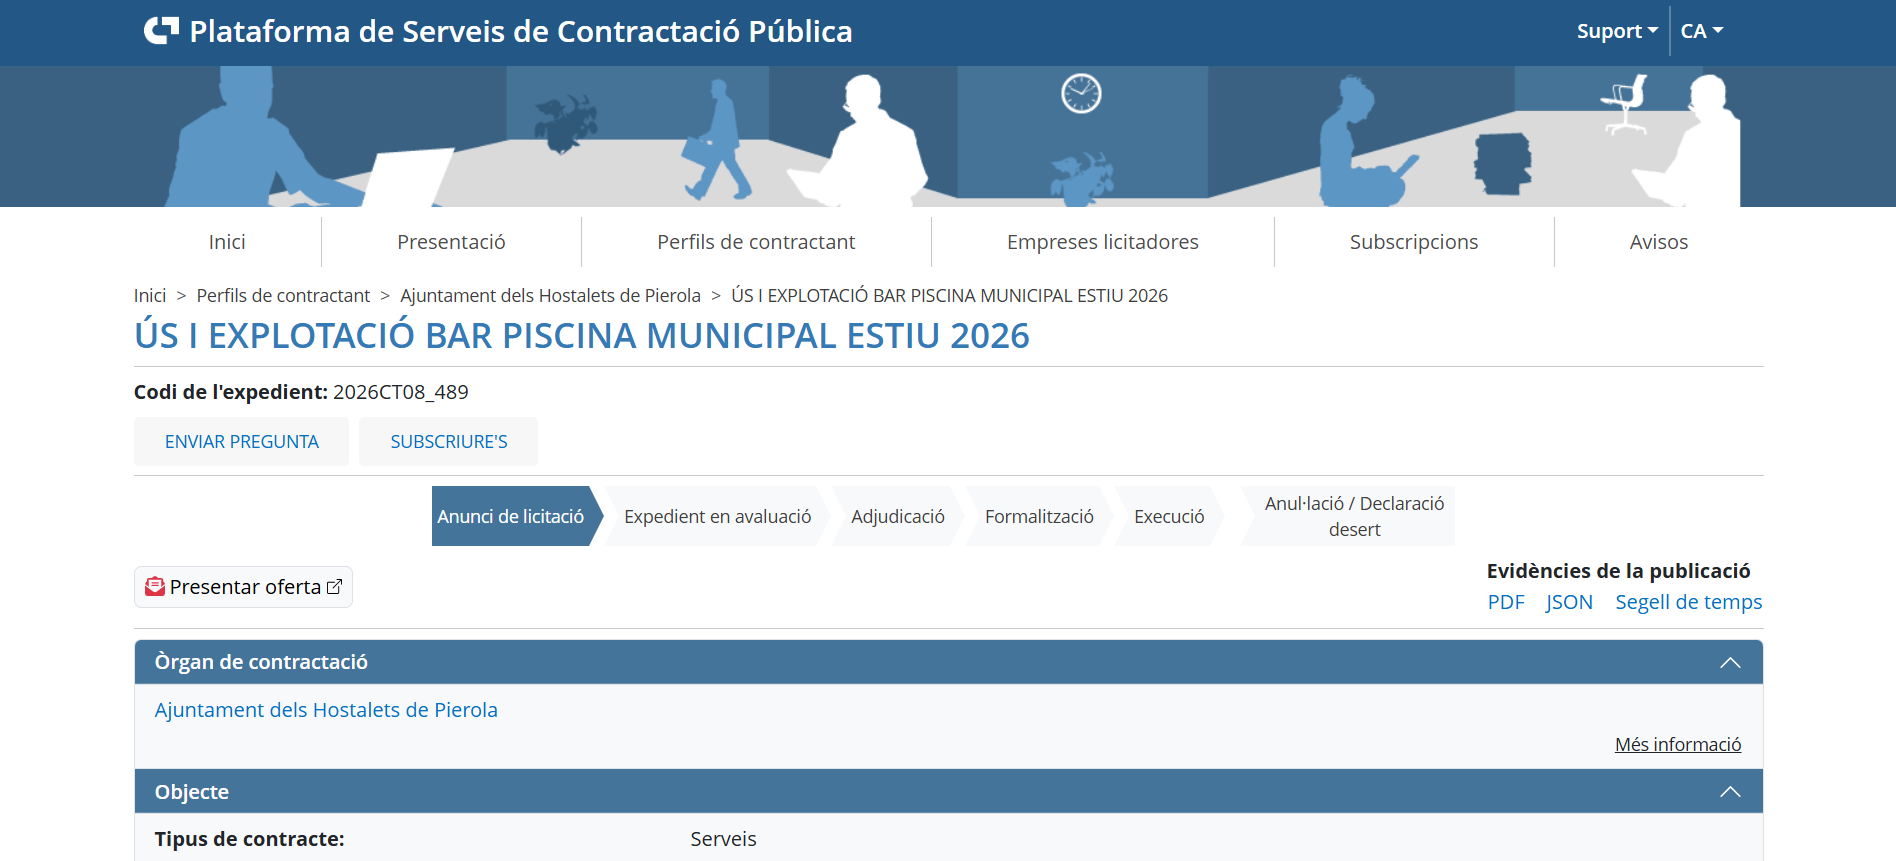Switch to the Adjudicació phase tab
Screen dimensions: 1896x861
click(897, 517)
